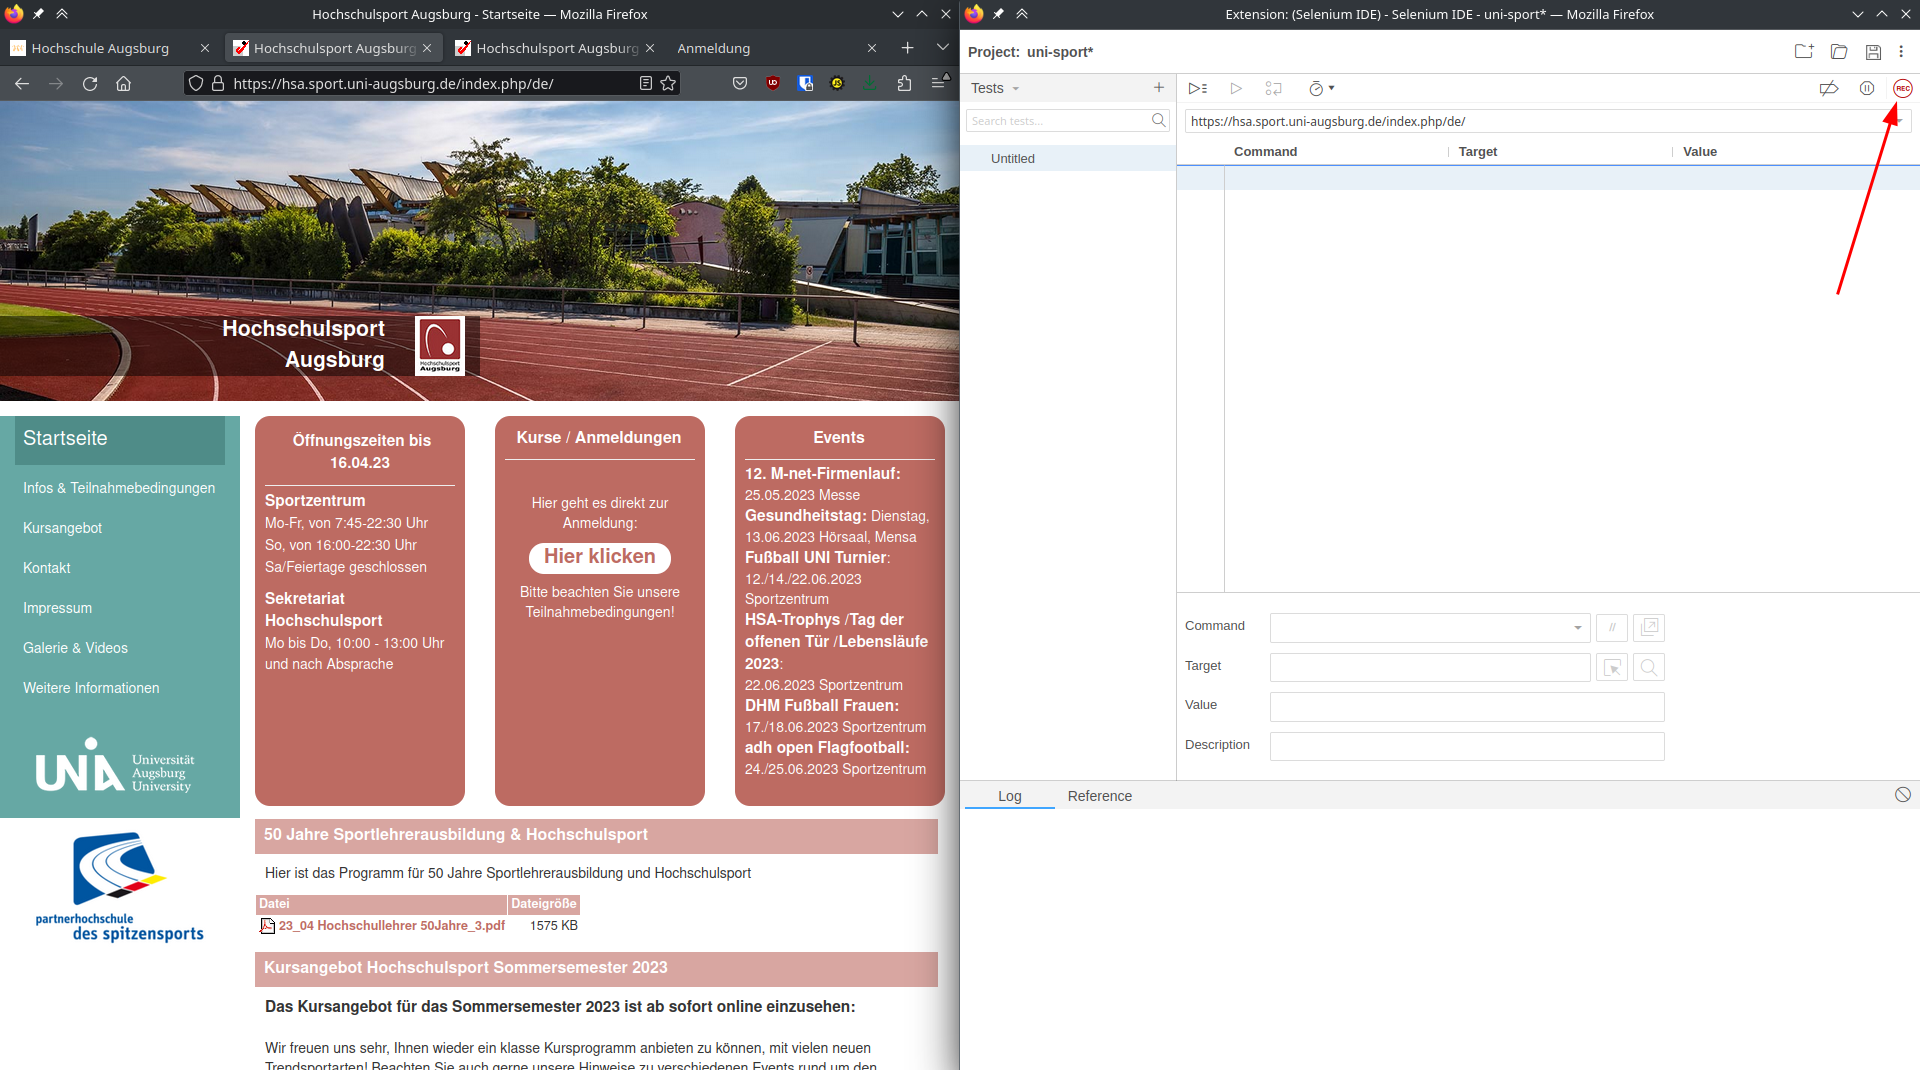Run all tests in suite

click(x=1197, y=89)
